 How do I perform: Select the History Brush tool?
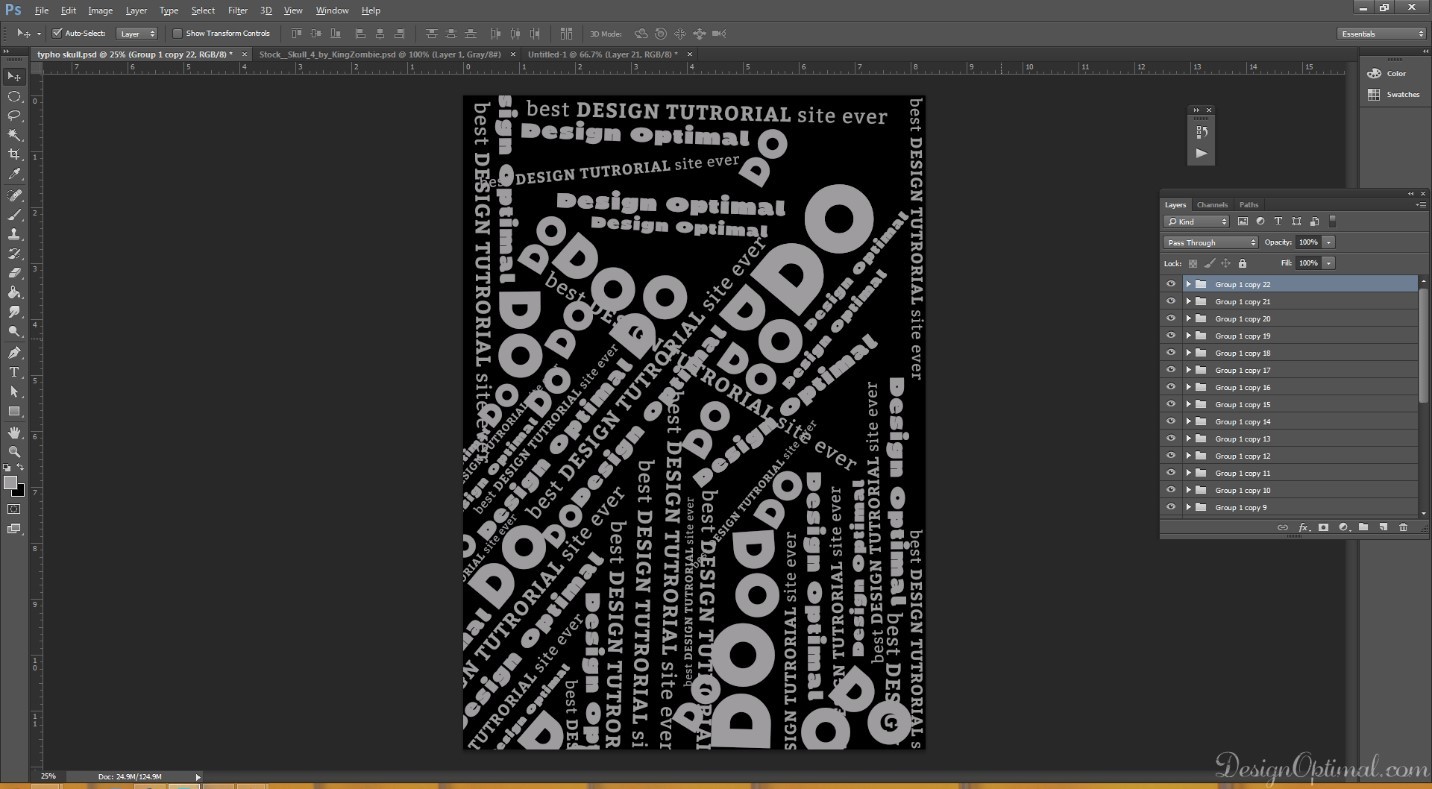tap(14, 253)
